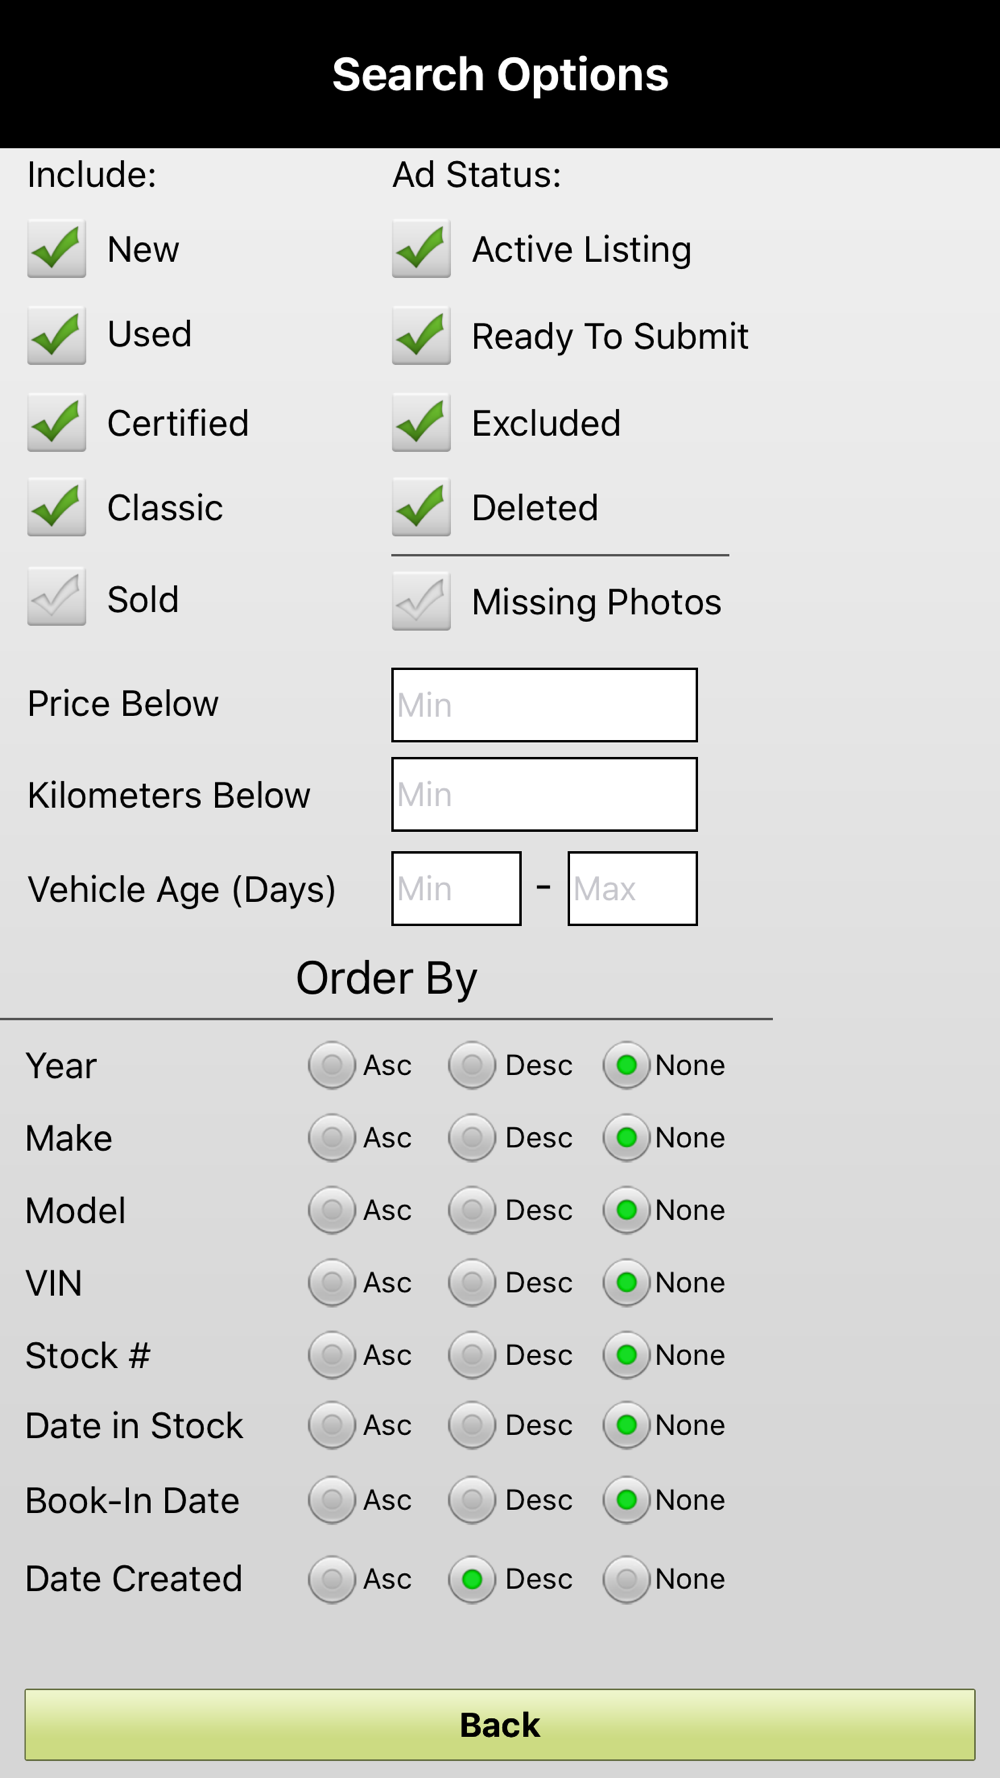Uncheck the Active Listing status
1000x1778 pixels.
coord(421,249)
